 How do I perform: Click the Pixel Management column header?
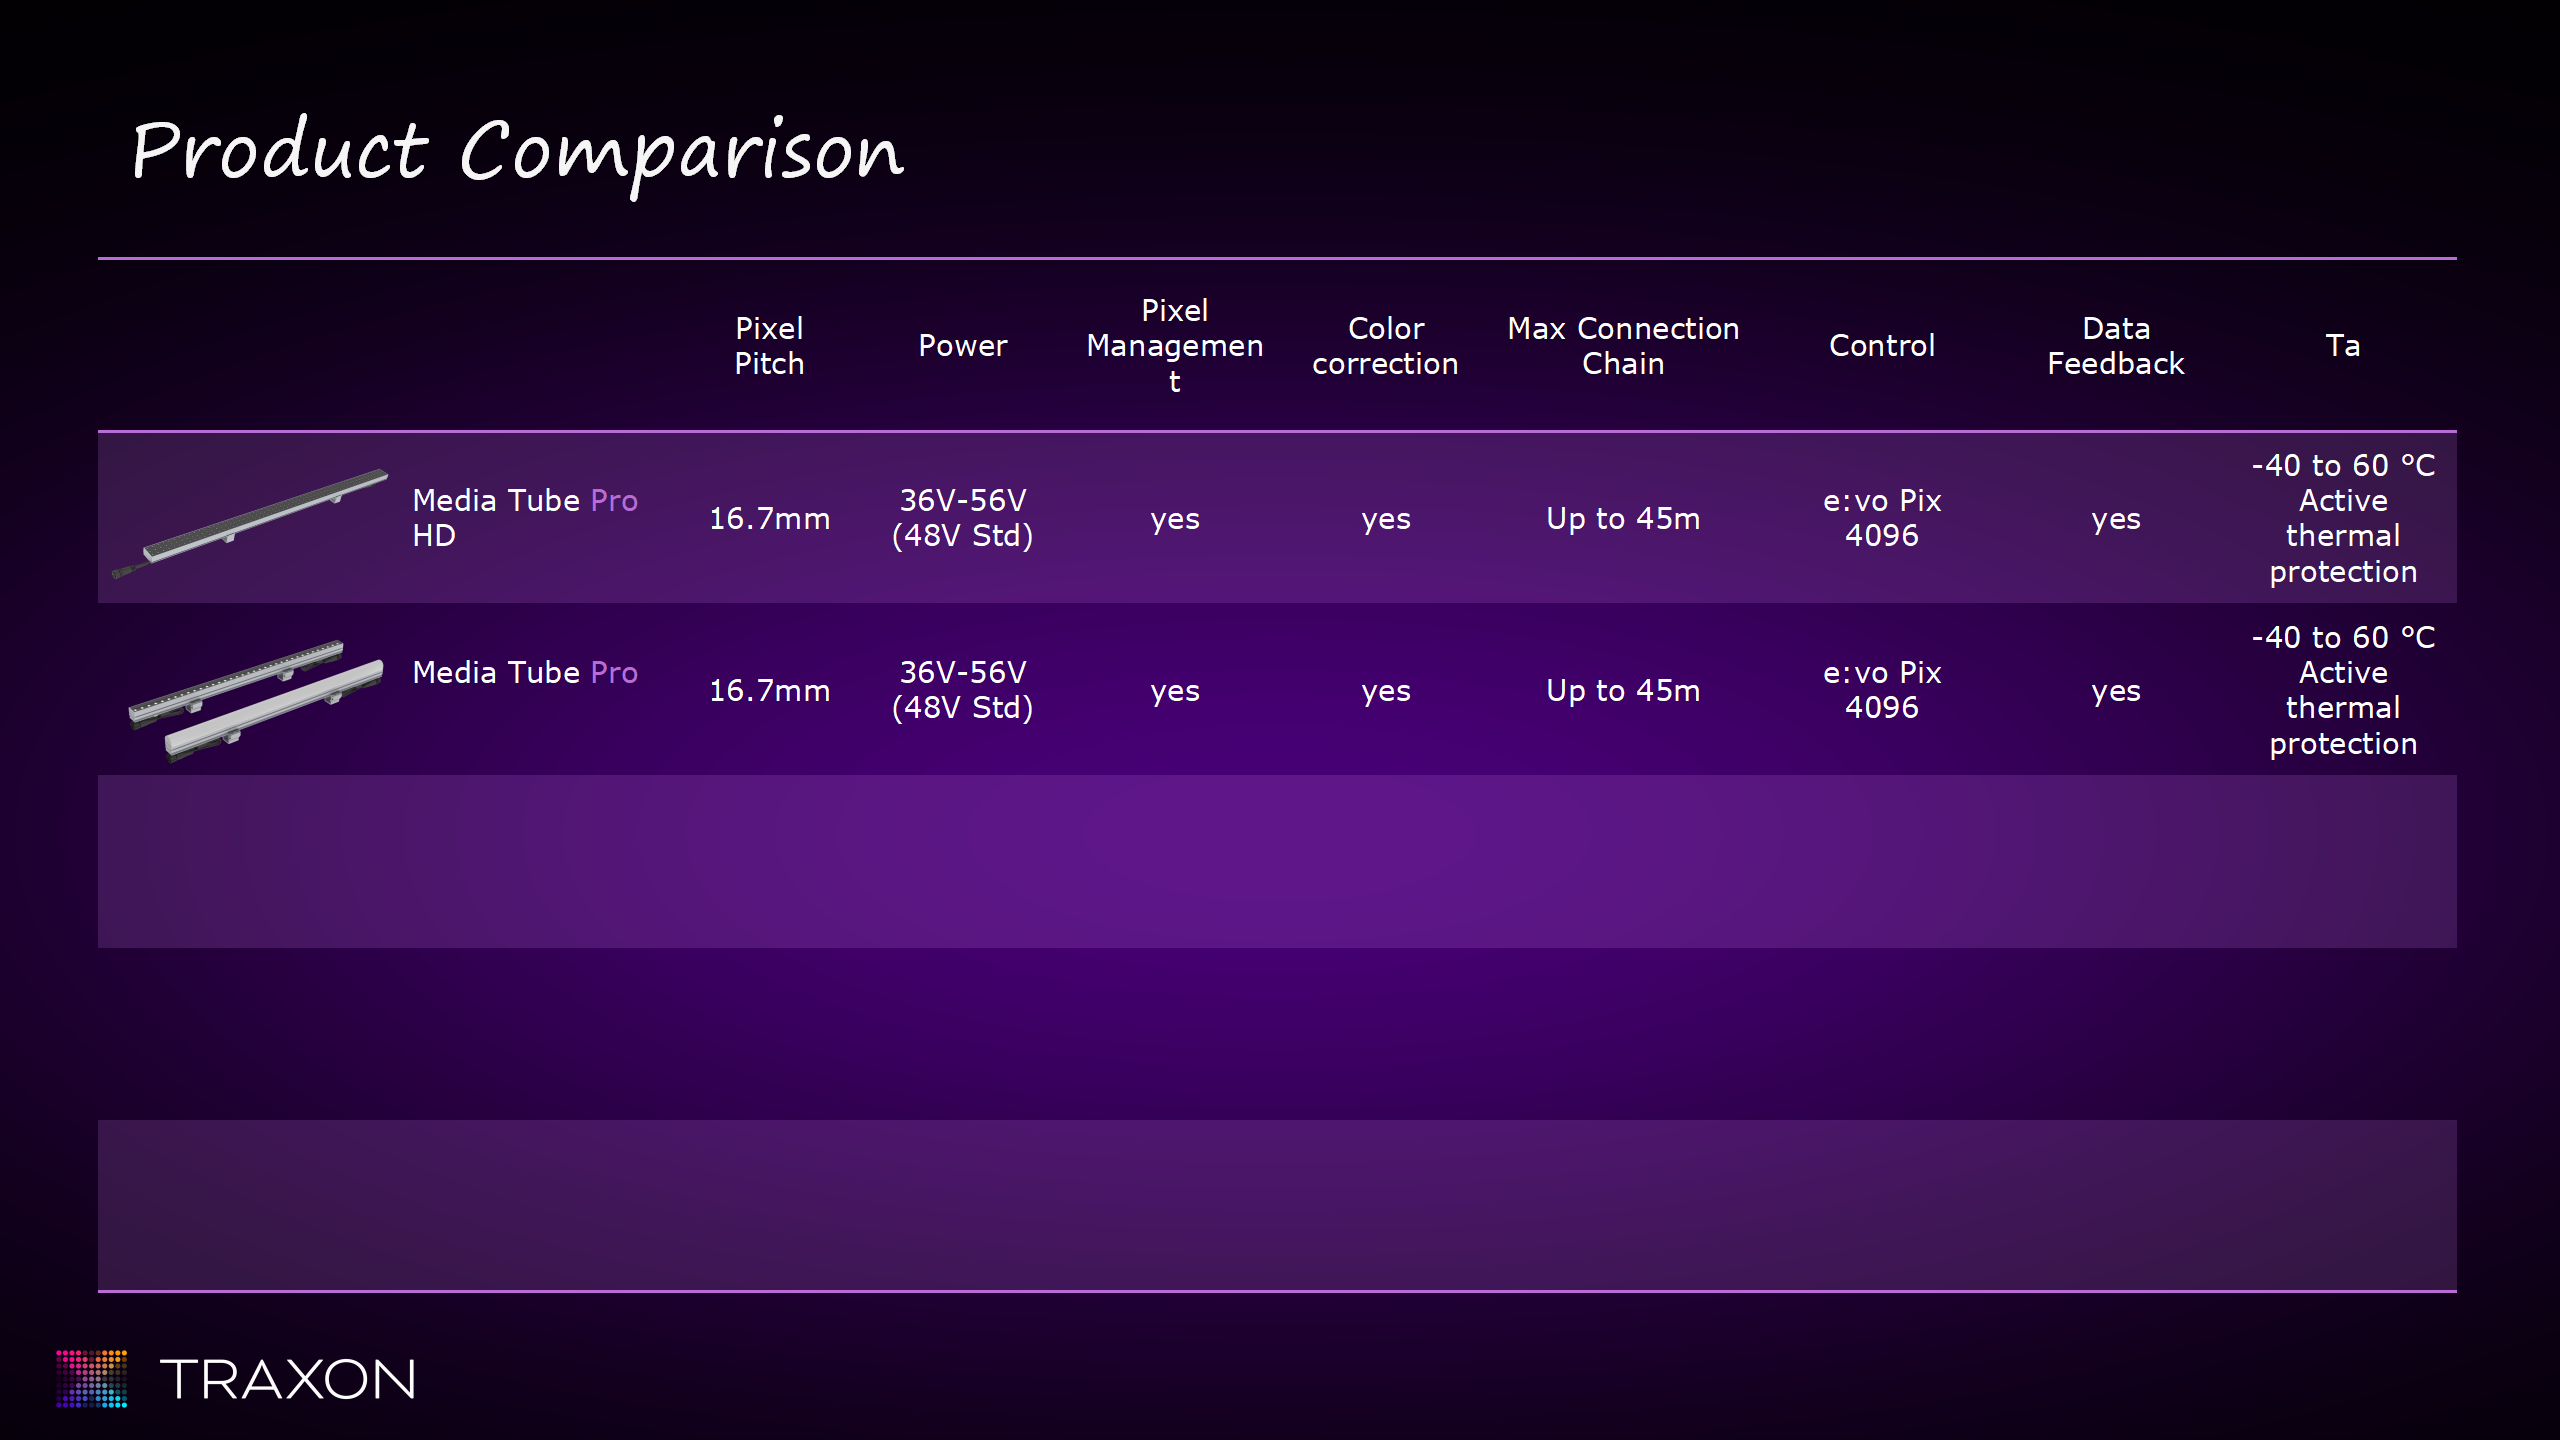[1174, 346]
